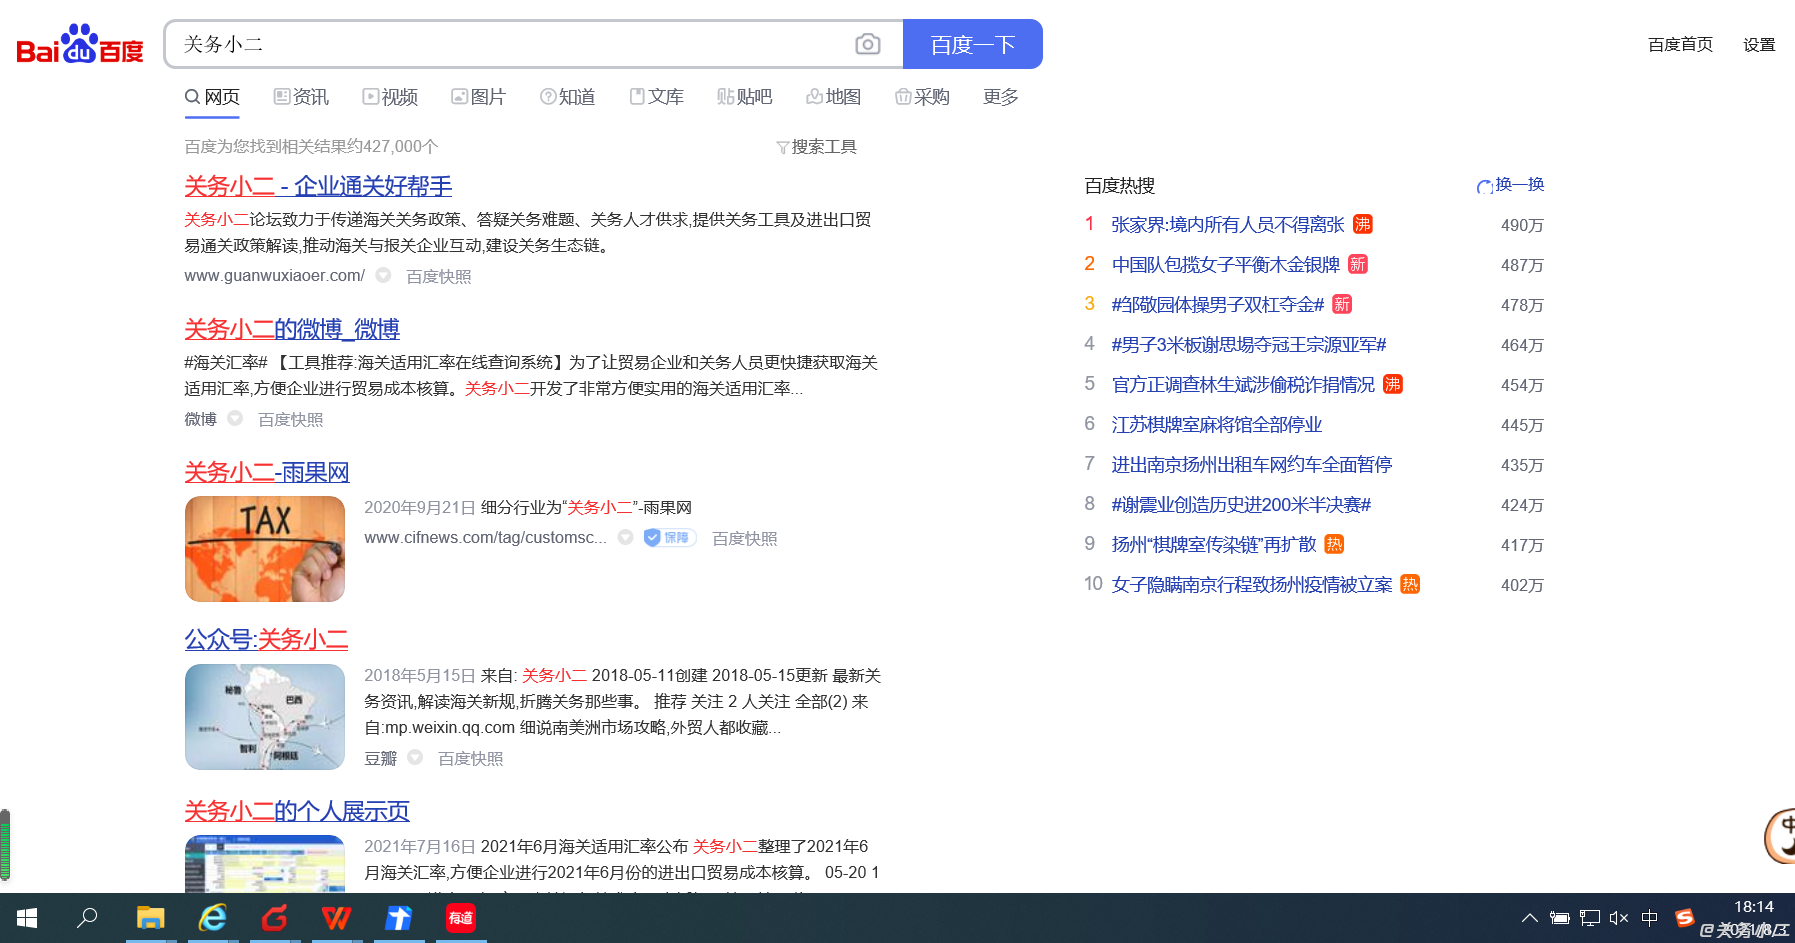Open hot search #邹敬园体操男子双杠夺金#
Viewport: 1795px width, 943px height.
point(1218,305)
